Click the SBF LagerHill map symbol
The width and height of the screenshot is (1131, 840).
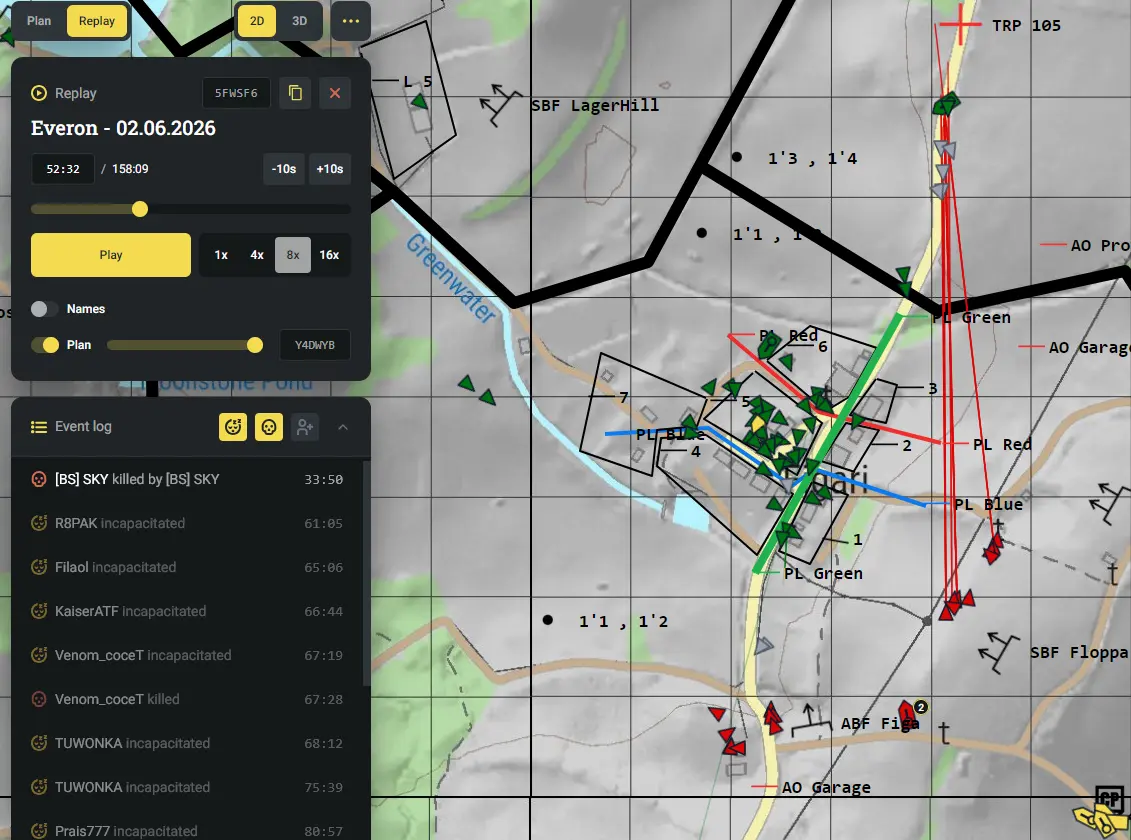point(501,105)
